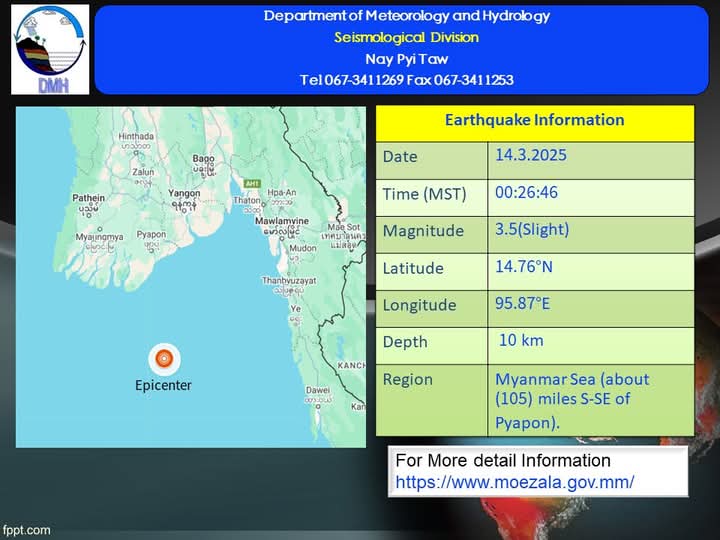Open the moezala.gov.mm website link
Image resolution: width=720 pixels, height=540 pixels.
tap(514, 481)
